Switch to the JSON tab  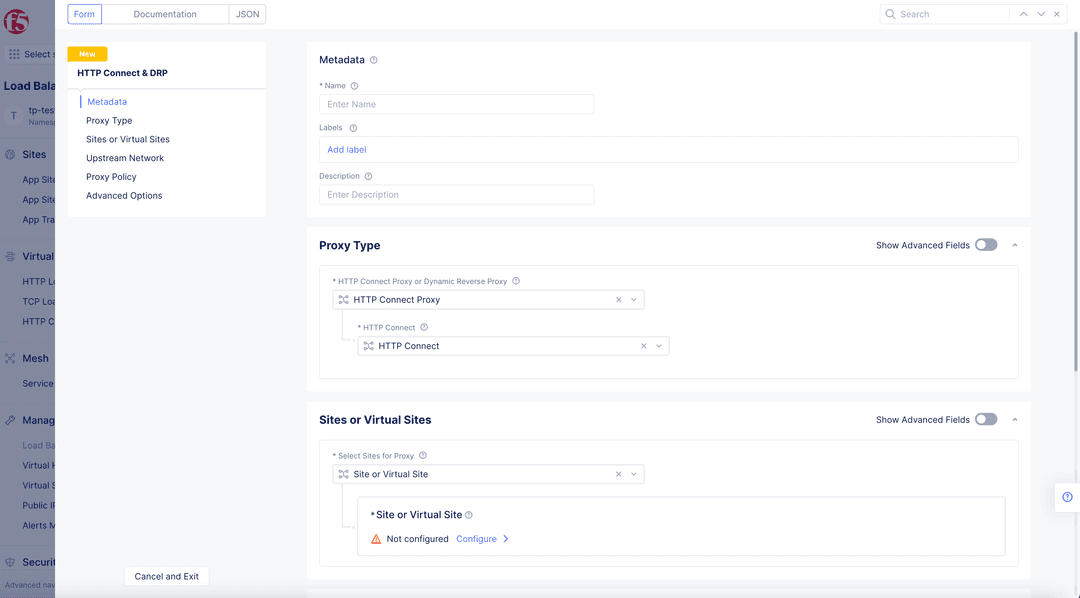click(x=247, y=14)
